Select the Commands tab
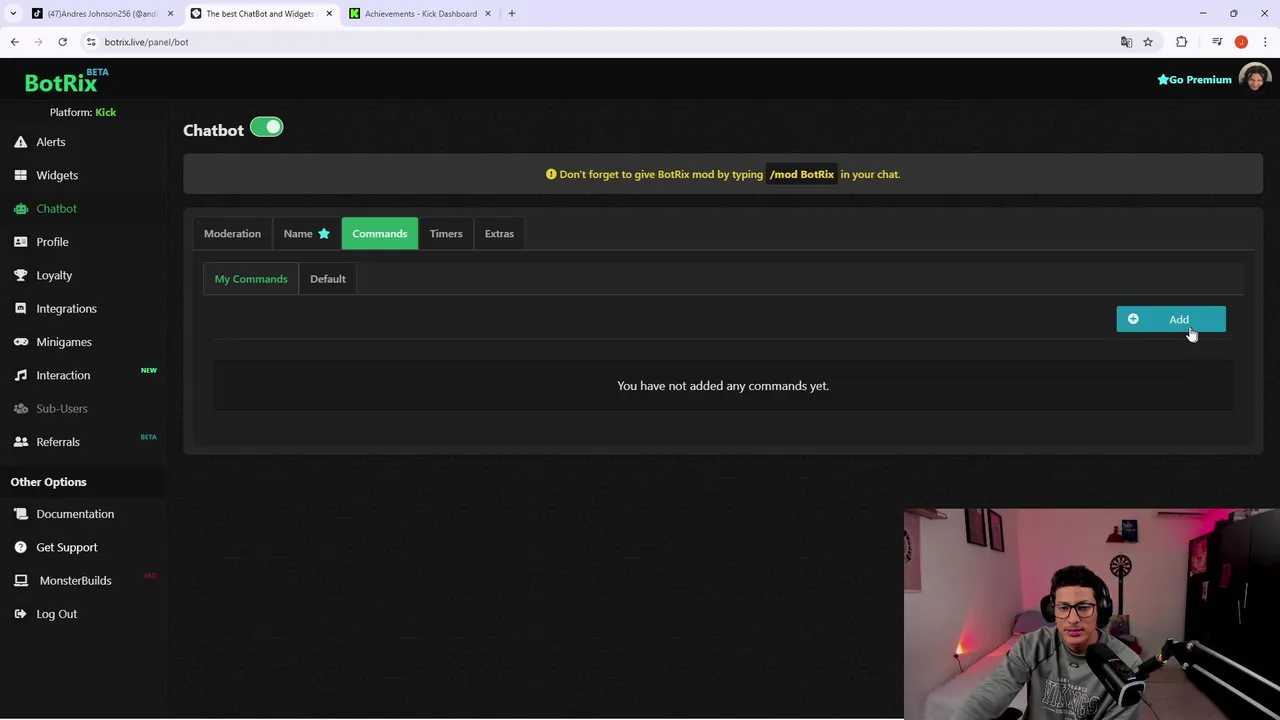Screen dimensions: 1280x720 tap(380, 233)
